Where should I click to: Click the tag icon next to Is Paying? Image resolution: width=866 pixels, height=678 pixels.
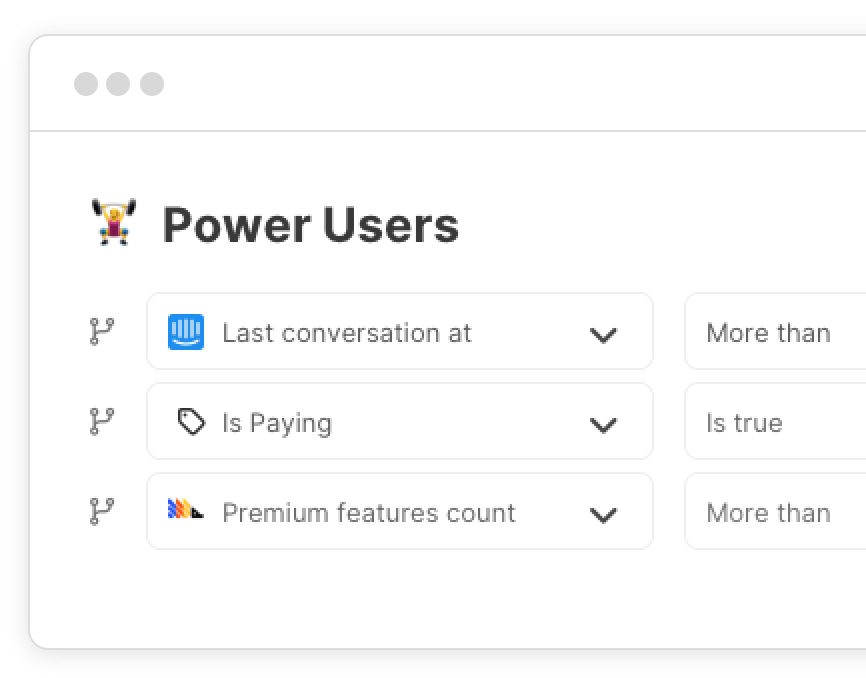tap(190, 422)
